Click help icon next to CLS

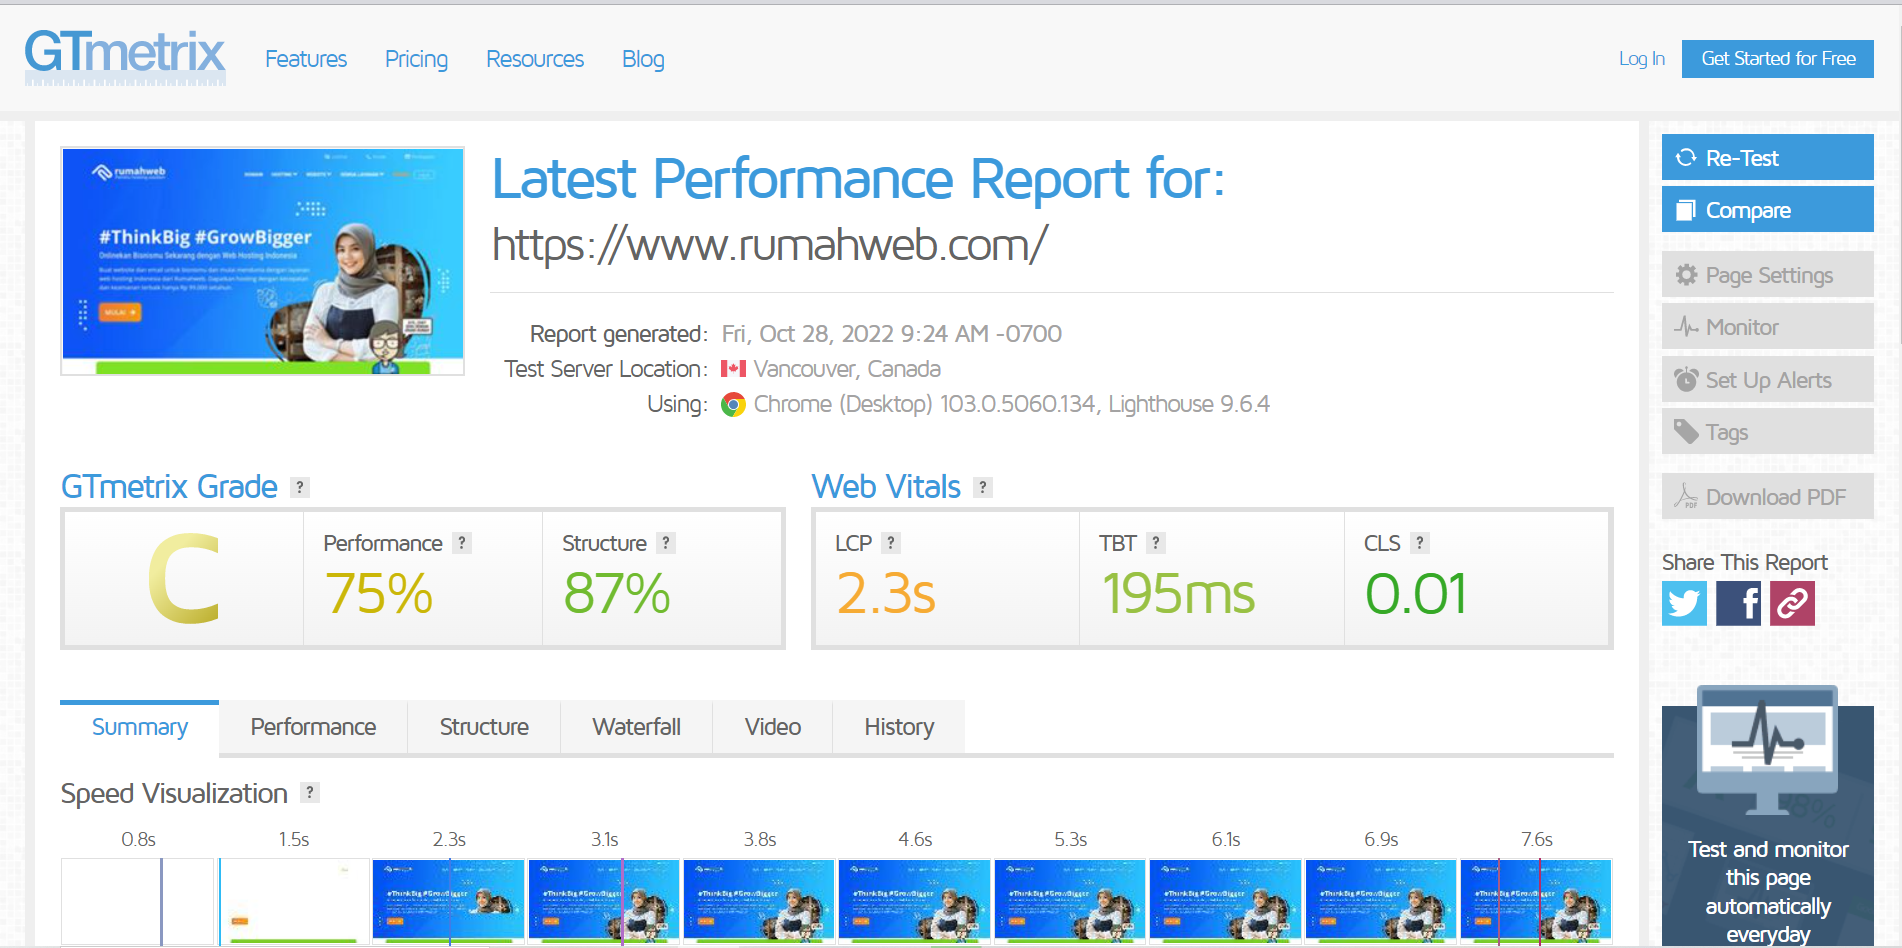(x=1419, y=543)
